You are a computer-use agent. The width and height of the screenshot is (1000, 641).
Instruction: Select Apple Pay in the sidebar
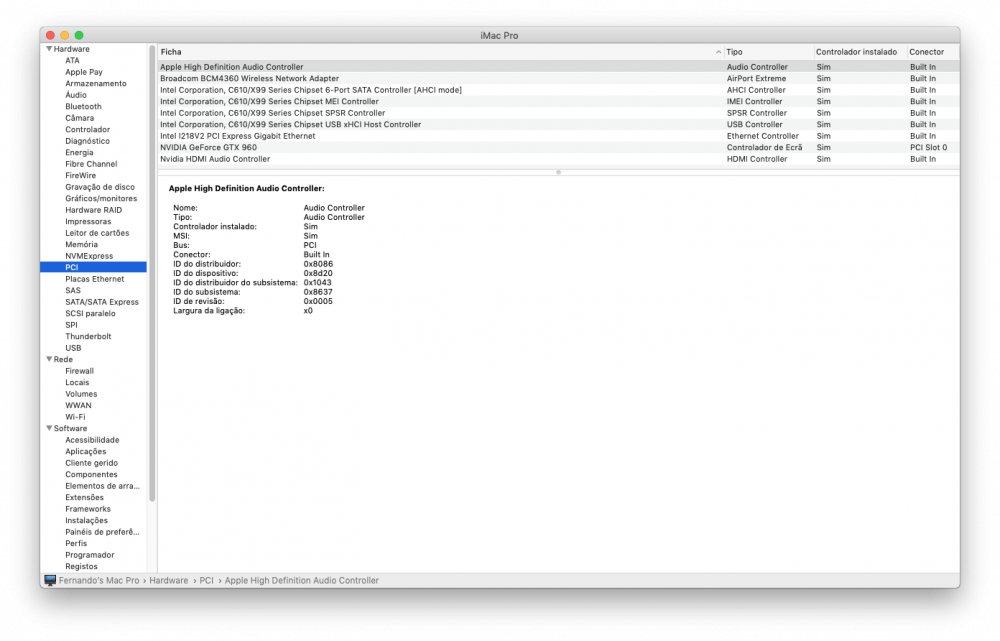(x=84, y=72)
